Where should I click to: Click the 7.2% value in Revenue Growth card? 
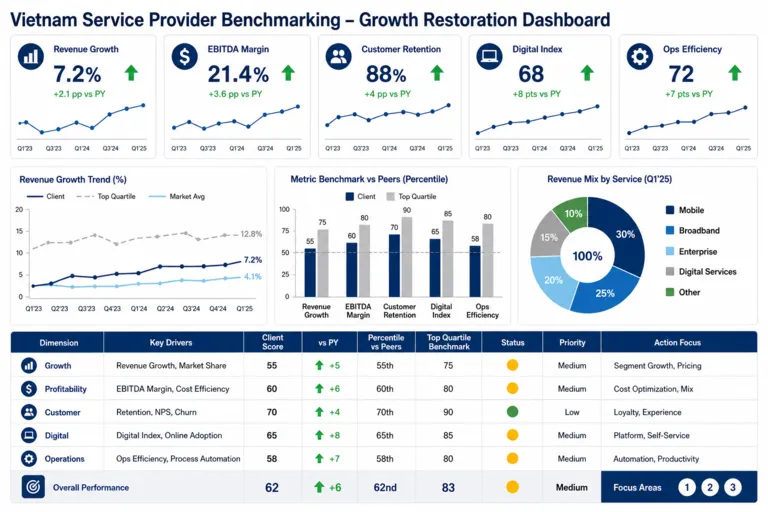77,74
